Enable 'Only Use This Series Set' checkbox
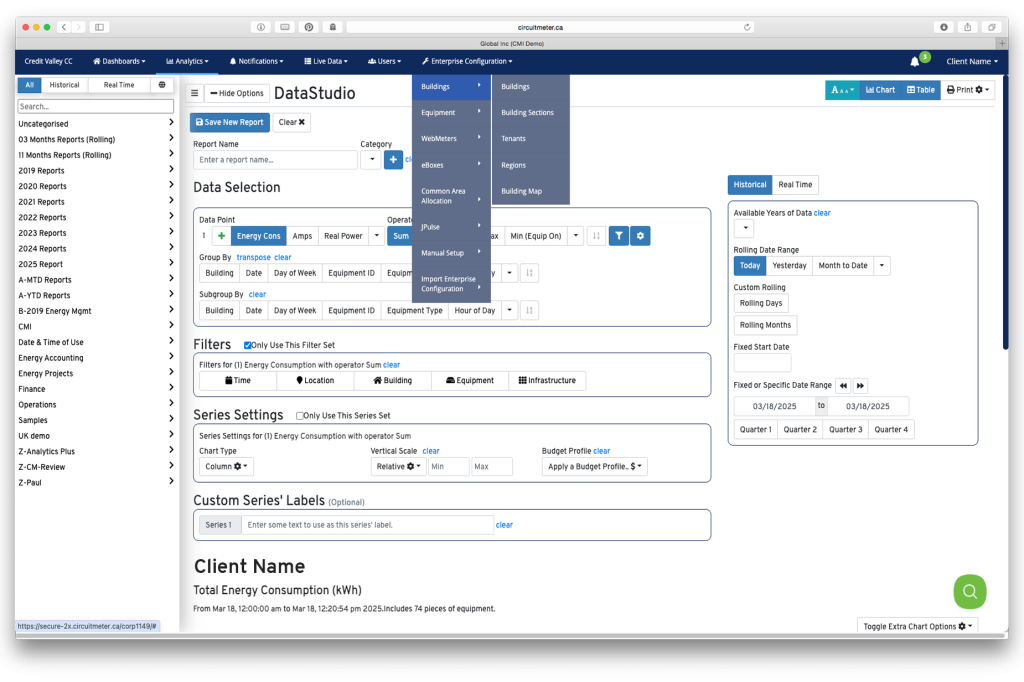The width and height of the screenshot is (1024, 682). point(300,415)
